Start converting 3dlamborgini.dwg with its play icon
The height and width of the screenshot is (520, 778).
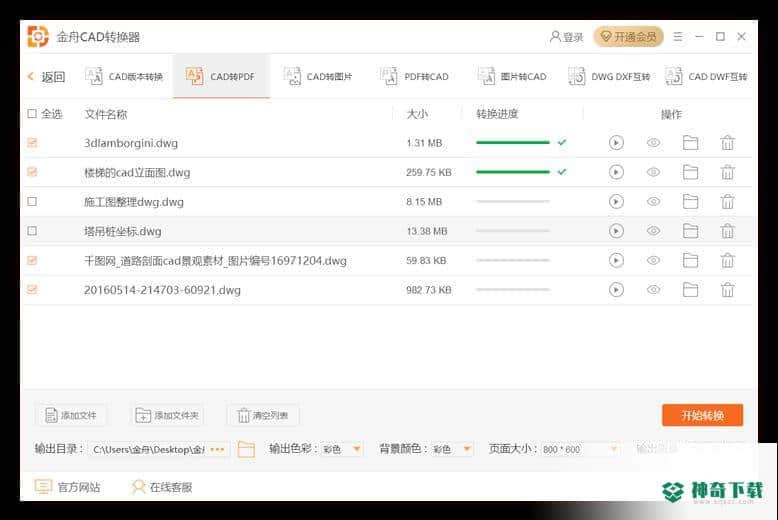616,143
